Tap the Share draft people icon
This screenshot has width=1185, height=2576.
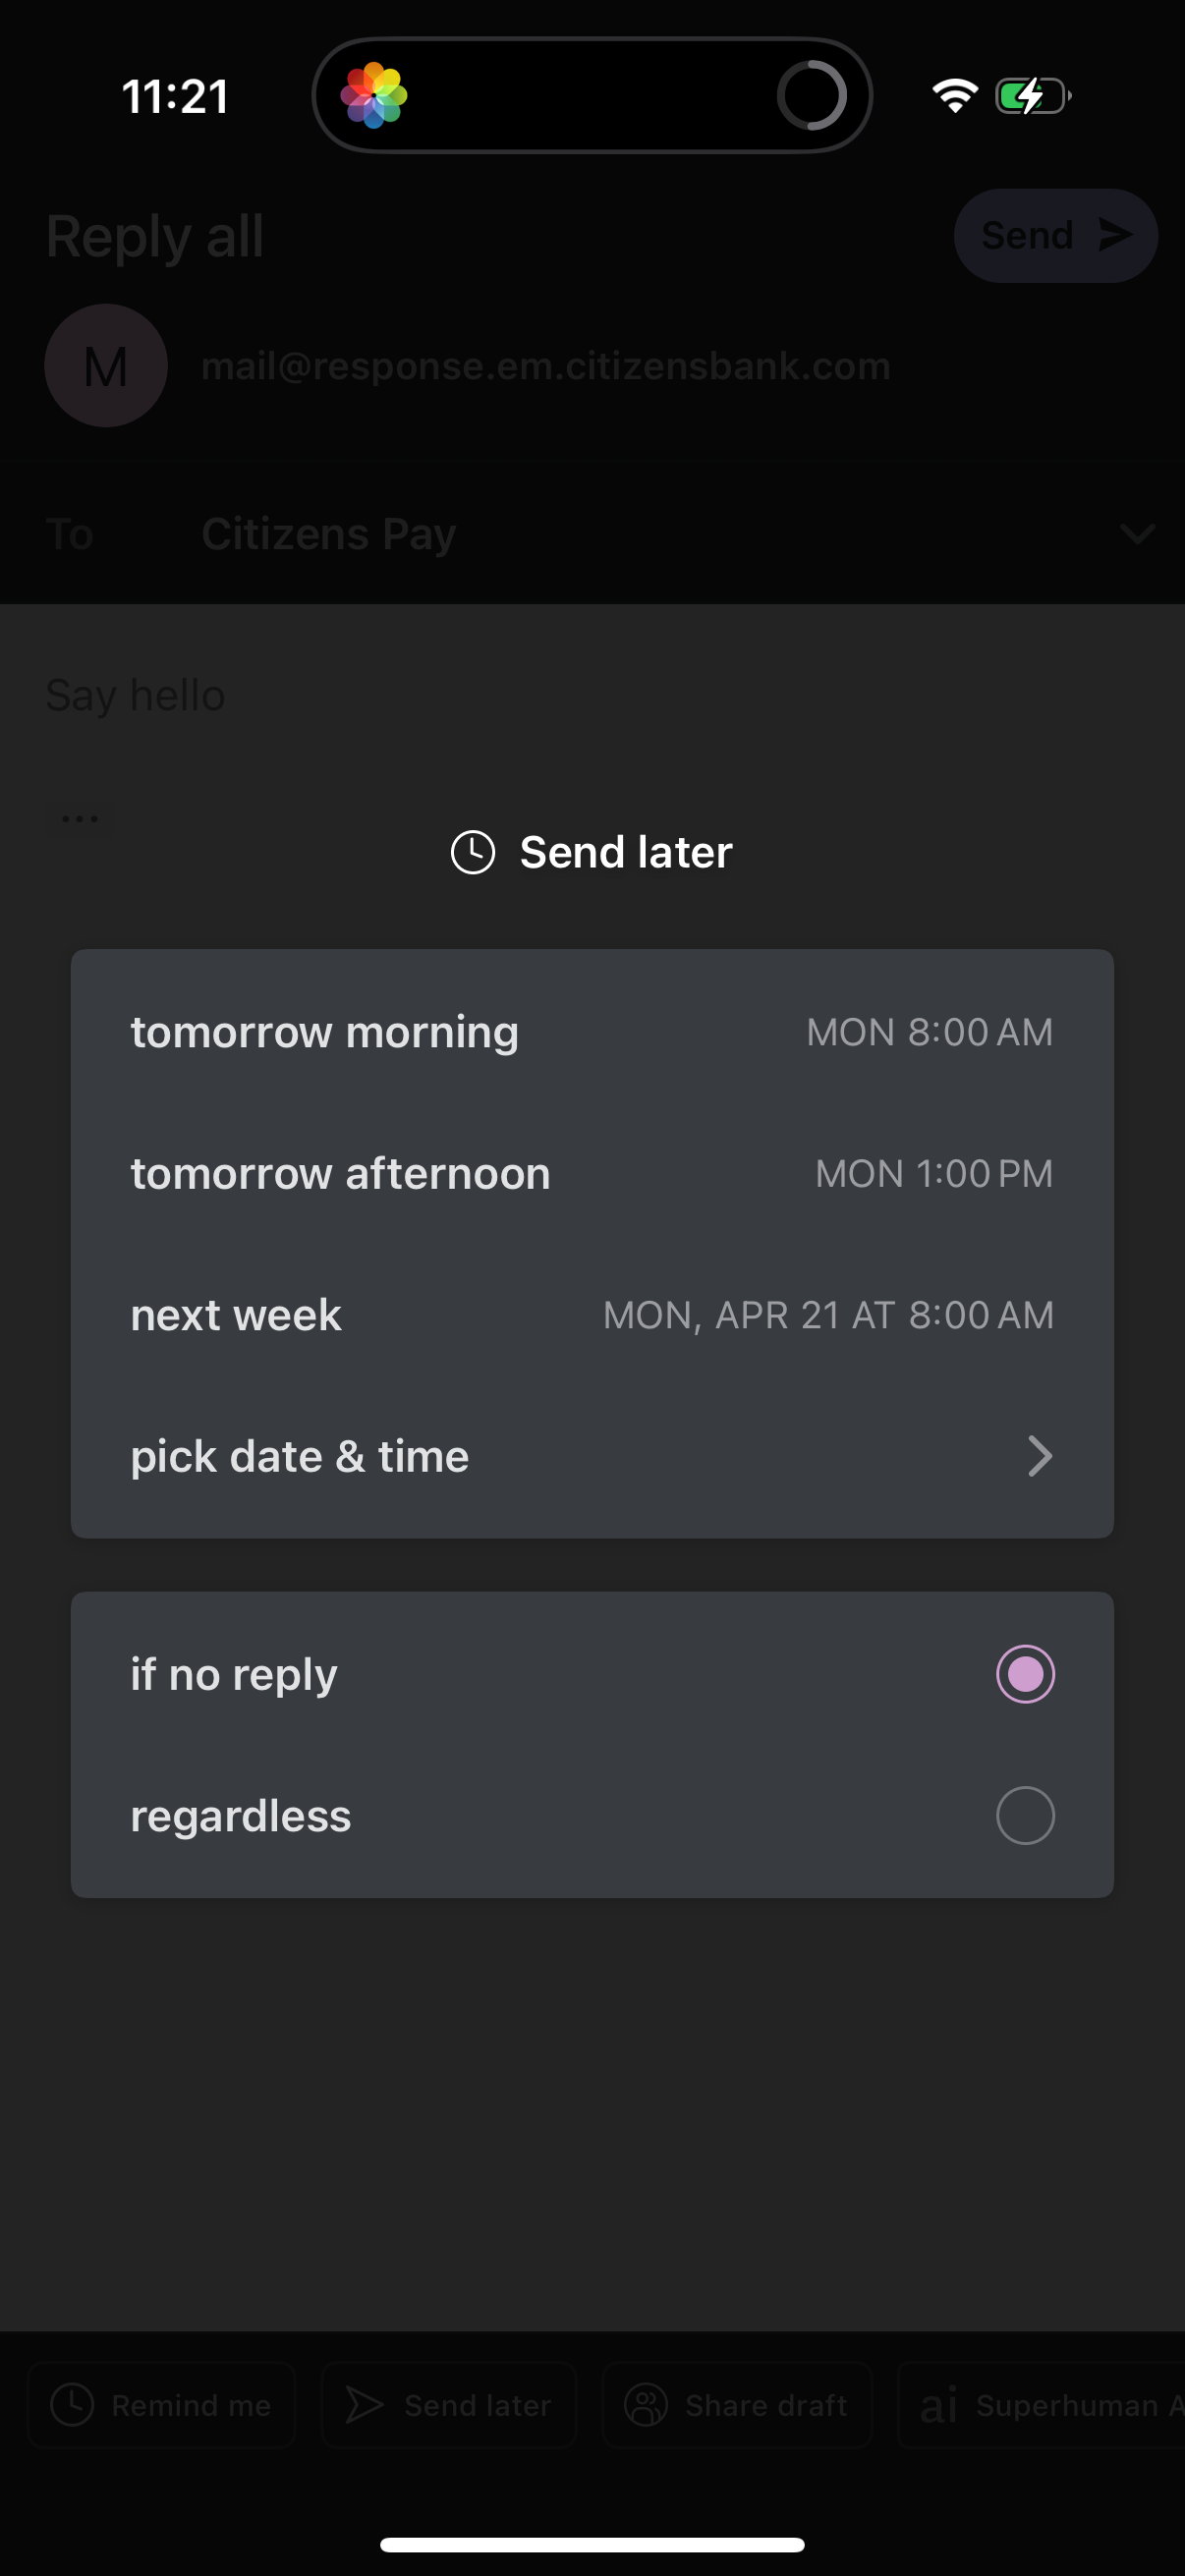coord(646,2404)
